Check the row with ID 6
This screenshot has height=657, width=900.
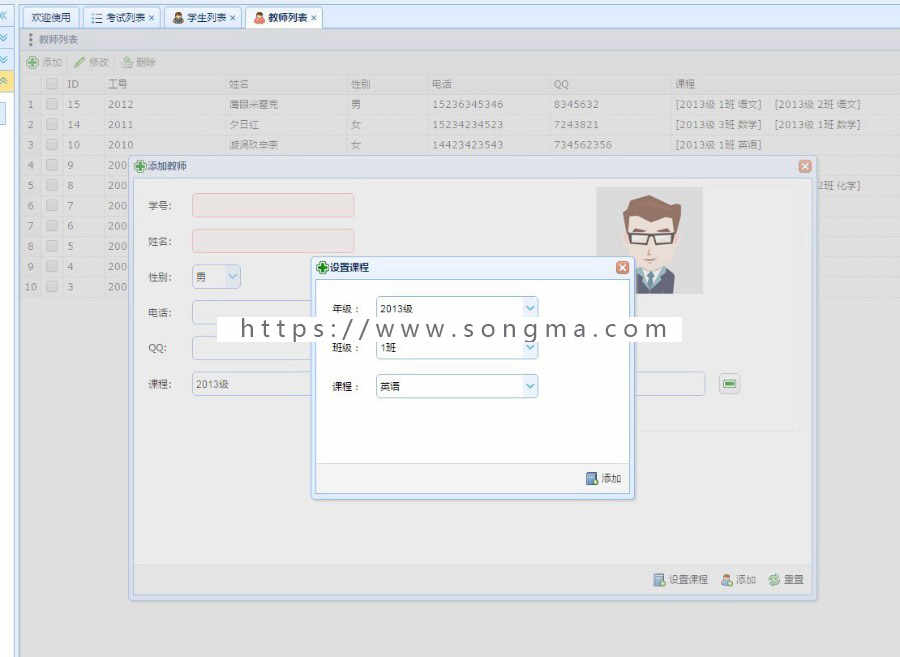[52, 226]
